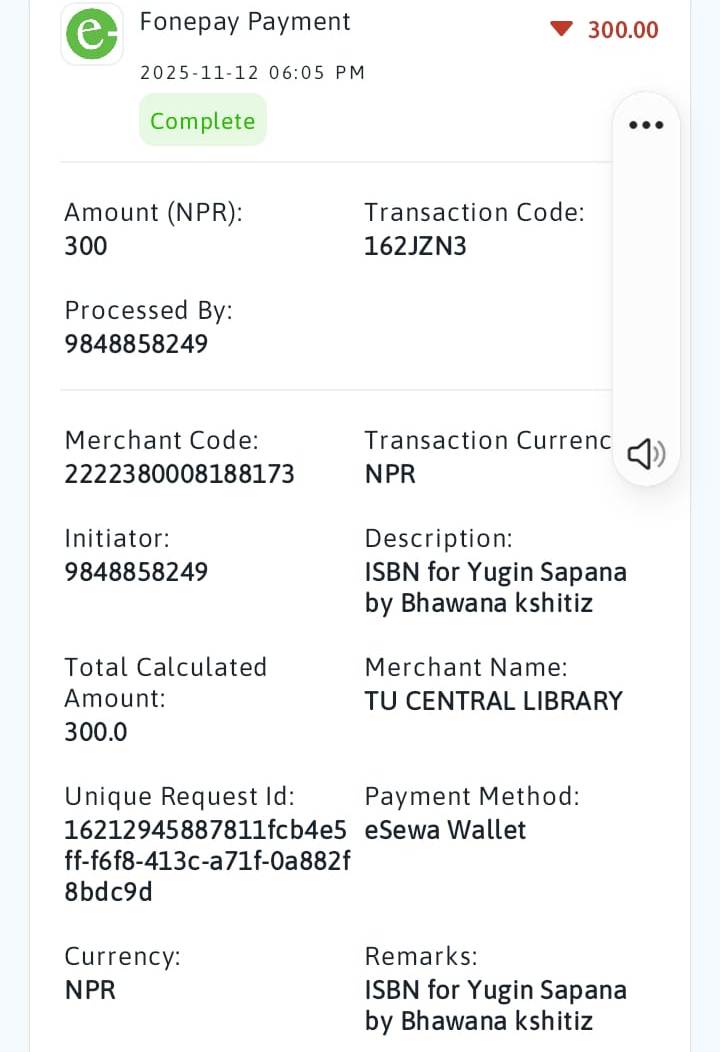Tap merchant name TU CENTRAL LIBRARY
This screenshot has height=1052, width=720.
[x=493, y=701]
